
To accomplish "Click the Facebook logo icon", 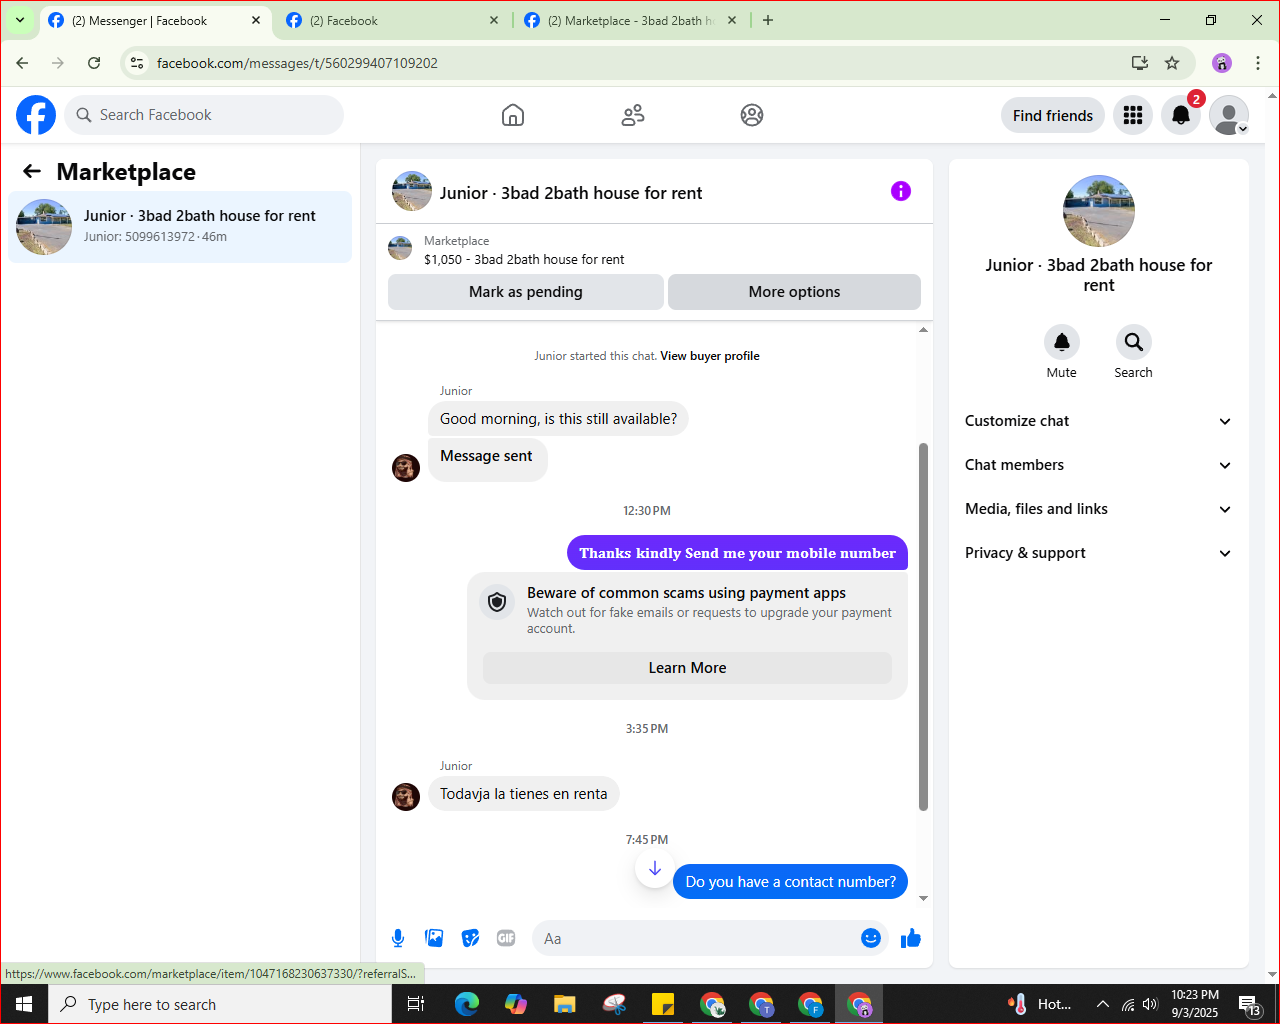I will pos(36,115).
